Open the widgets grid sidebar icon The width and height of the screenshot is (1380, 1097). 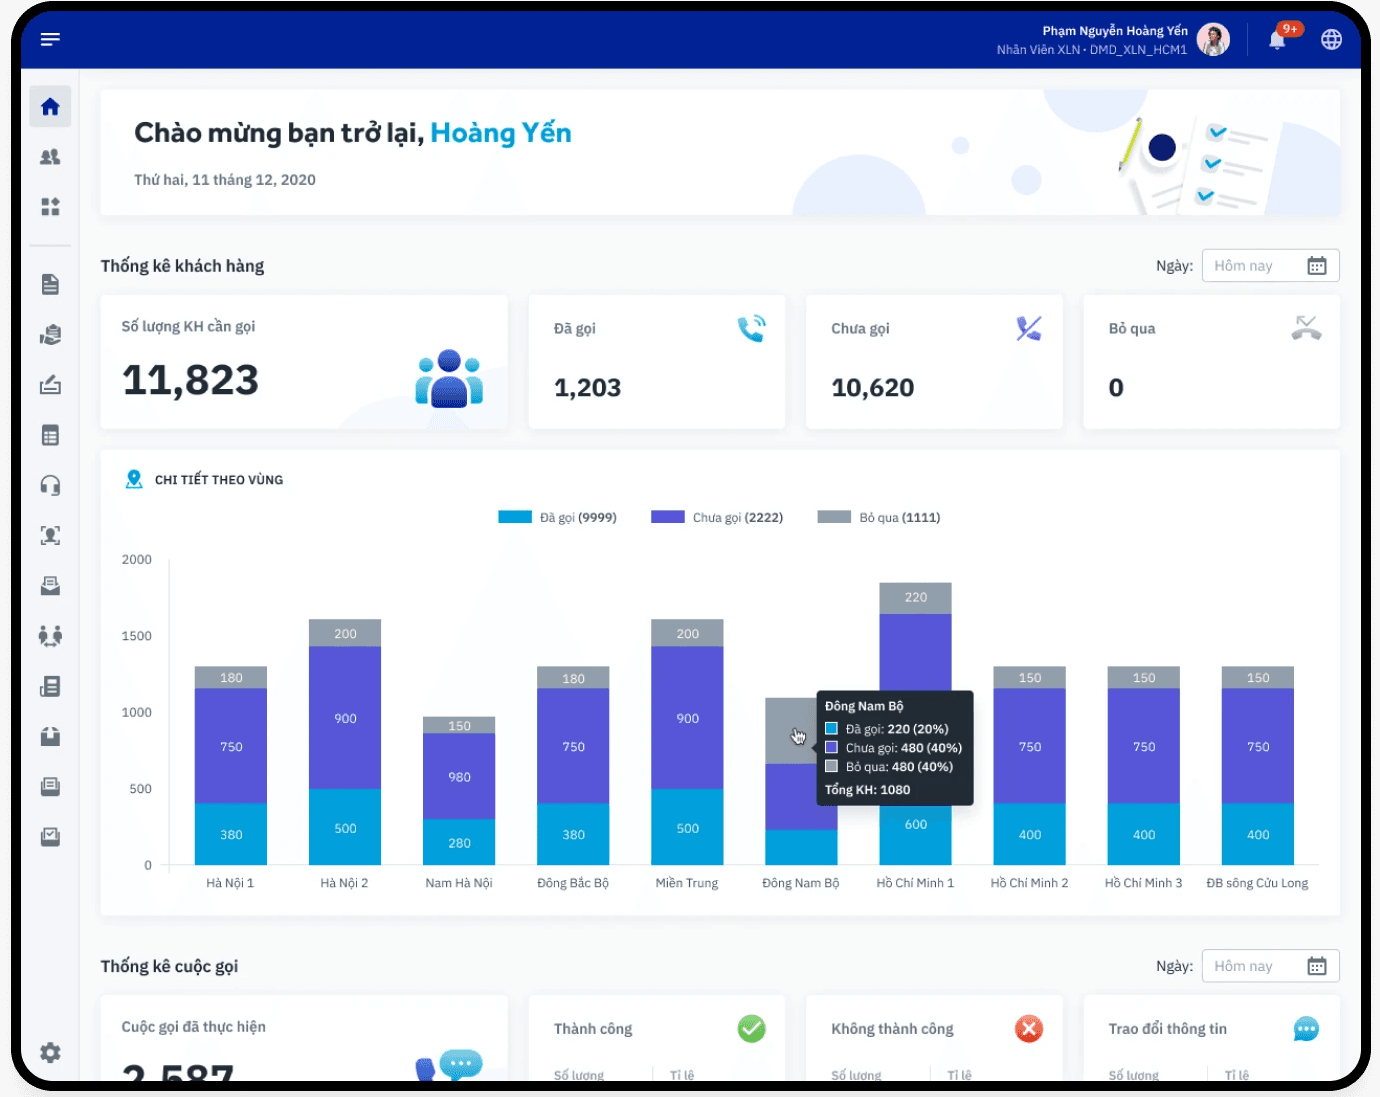[50, 207]
